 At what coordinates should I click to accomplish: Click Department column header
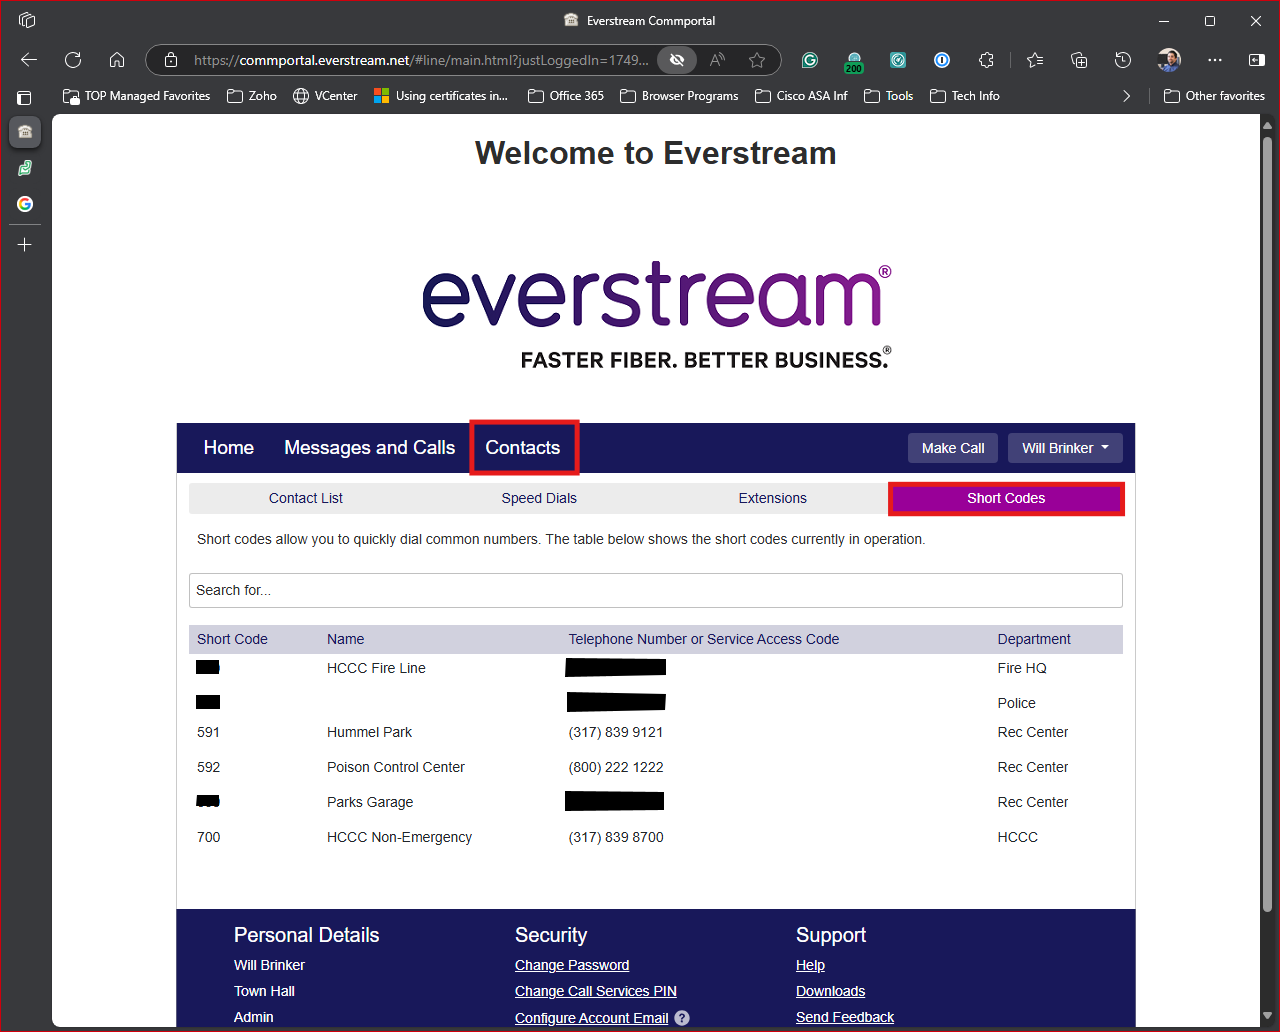pyautogui.click(x=1034, y=639)
